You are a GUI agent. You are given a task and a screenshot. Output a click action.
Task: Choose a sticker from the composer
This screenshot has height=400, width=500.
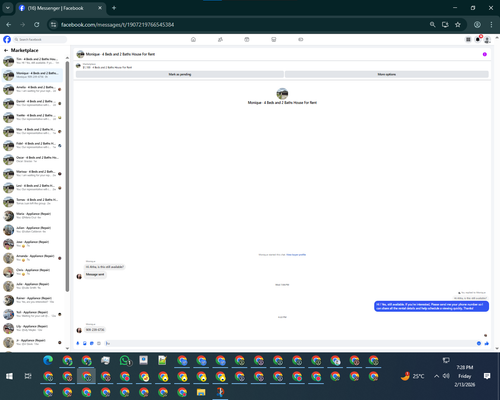(x=92, y=343)
